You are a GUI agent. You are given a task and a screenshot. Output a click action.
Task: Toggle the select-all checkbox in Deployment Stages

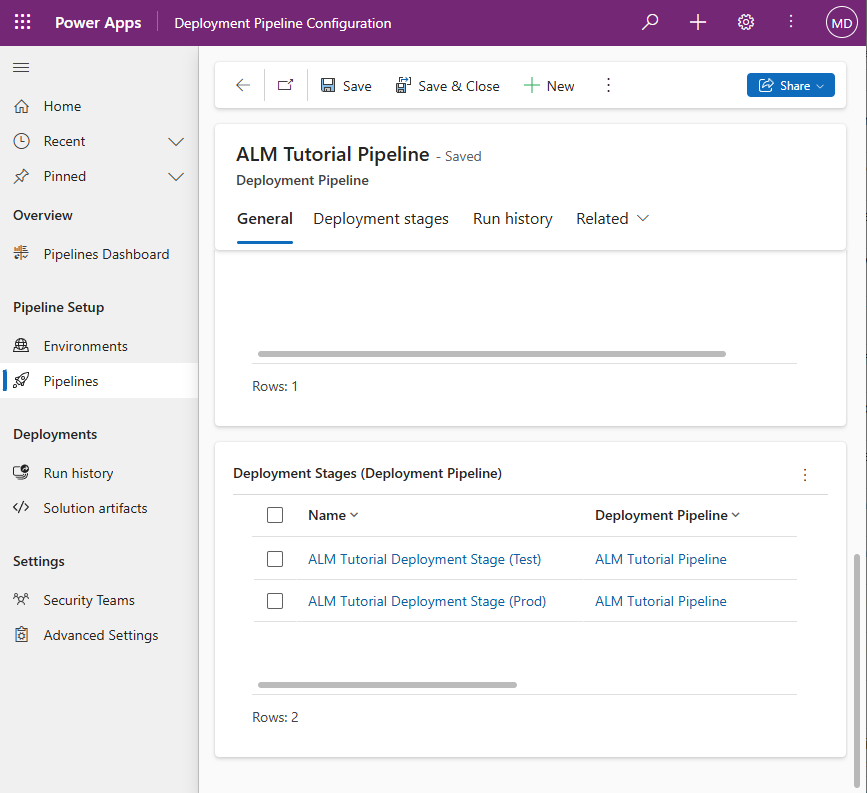[x=275, y=515]
